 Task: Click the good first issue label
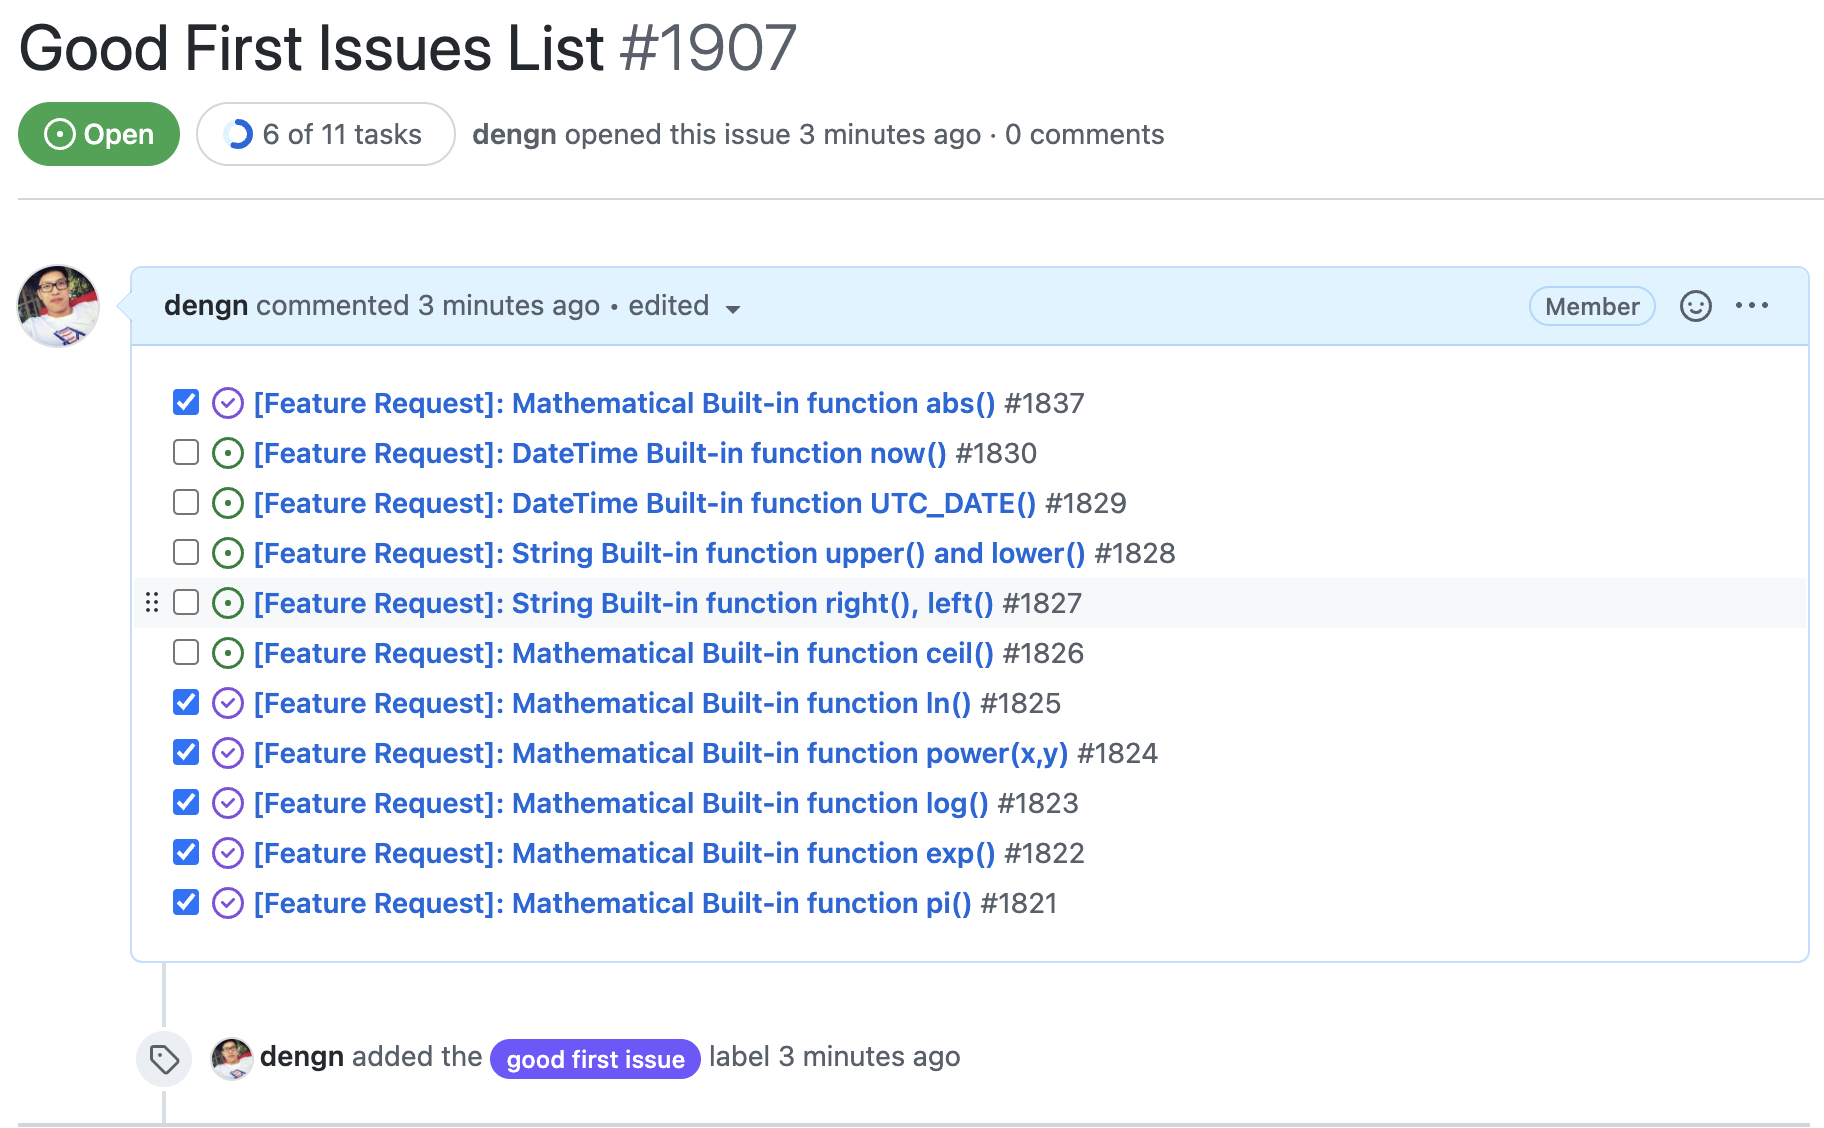click(595, 1059)
